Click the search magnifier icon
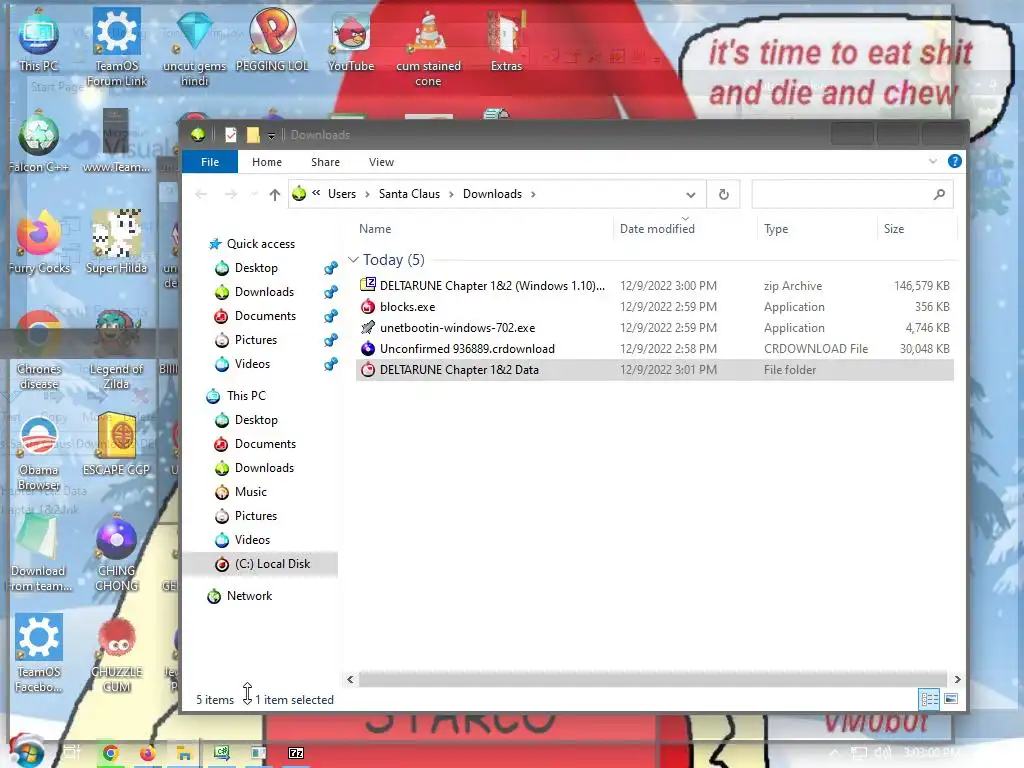 pos(939,195)
